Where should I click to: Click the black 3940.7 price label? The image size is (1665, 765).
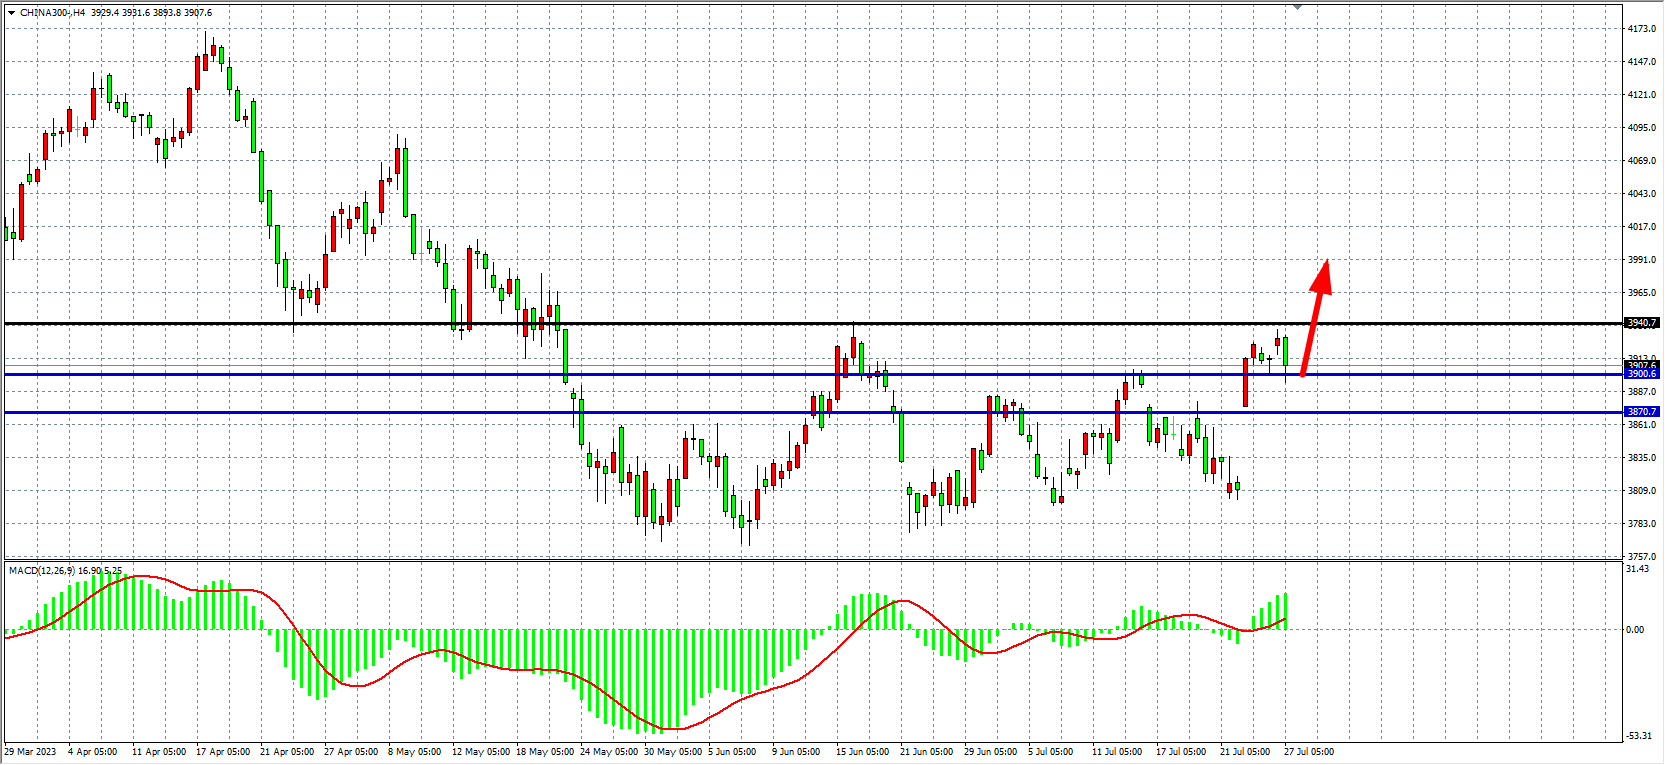(x=1641, y=323)
